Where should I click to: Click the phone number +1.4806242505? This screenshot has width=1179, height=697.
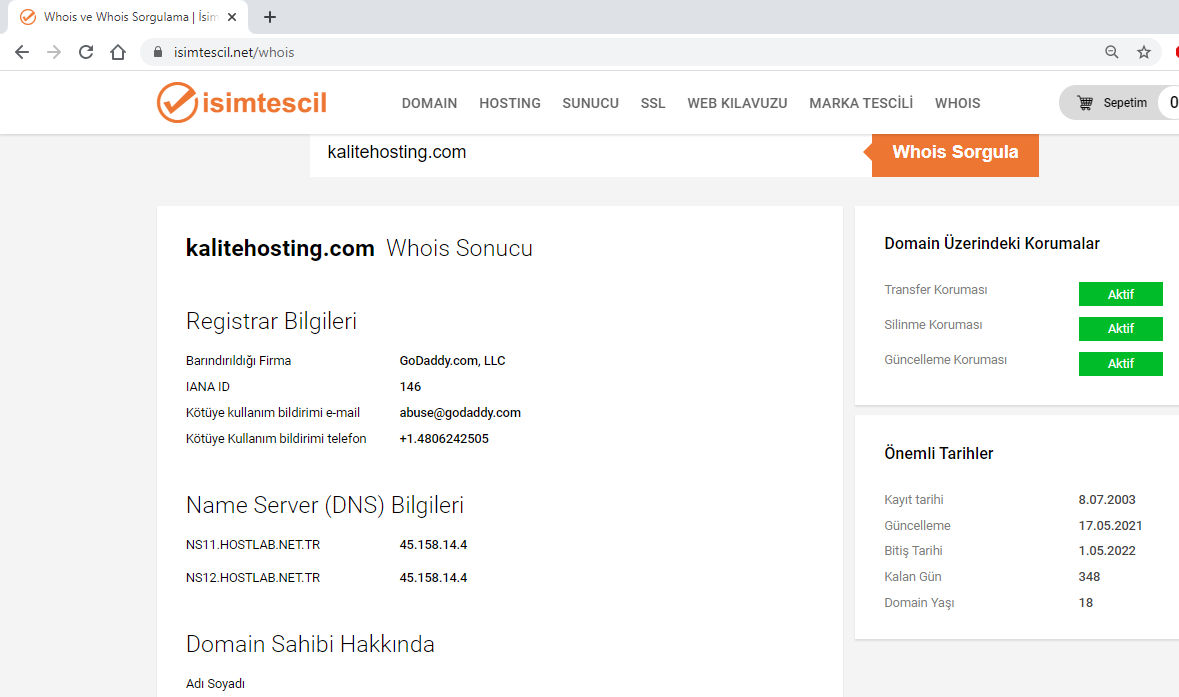(444, 438)
